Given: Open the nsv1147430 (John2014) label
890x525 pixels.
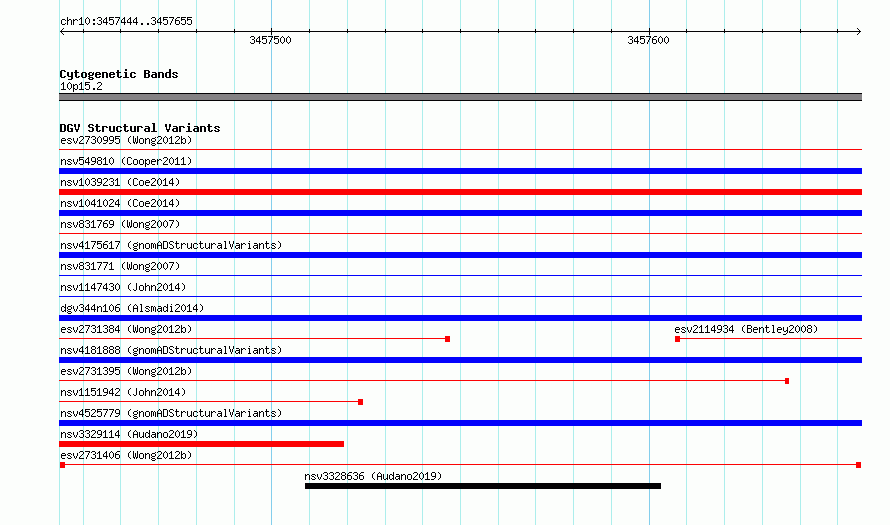Looking at the screenshot, I should 123,287.
